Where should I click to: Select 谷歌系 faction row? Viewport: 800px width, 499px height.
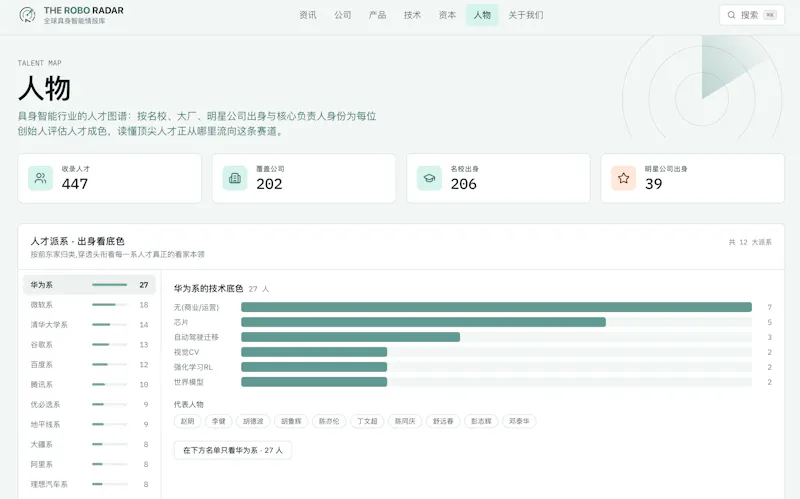(x=89, y=344)
